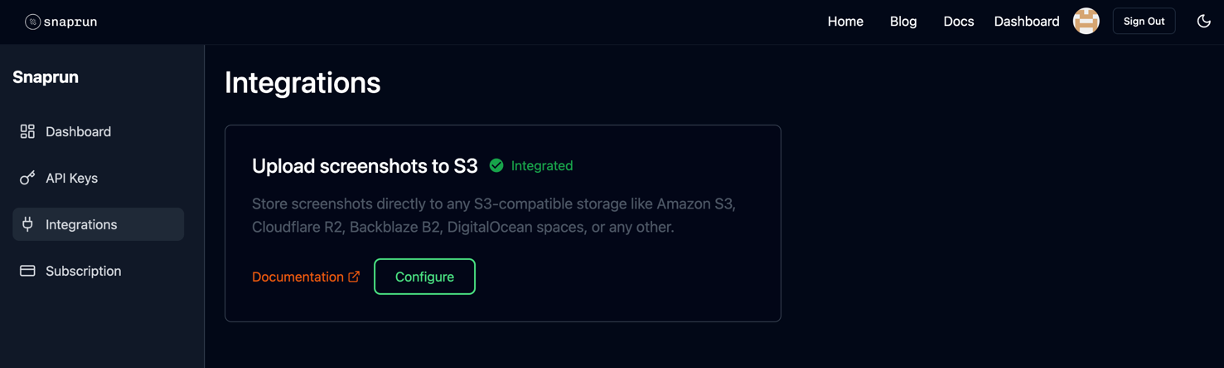Toggle dark mode with the moon icon
1224x368 pixels.
point(1204,21)
